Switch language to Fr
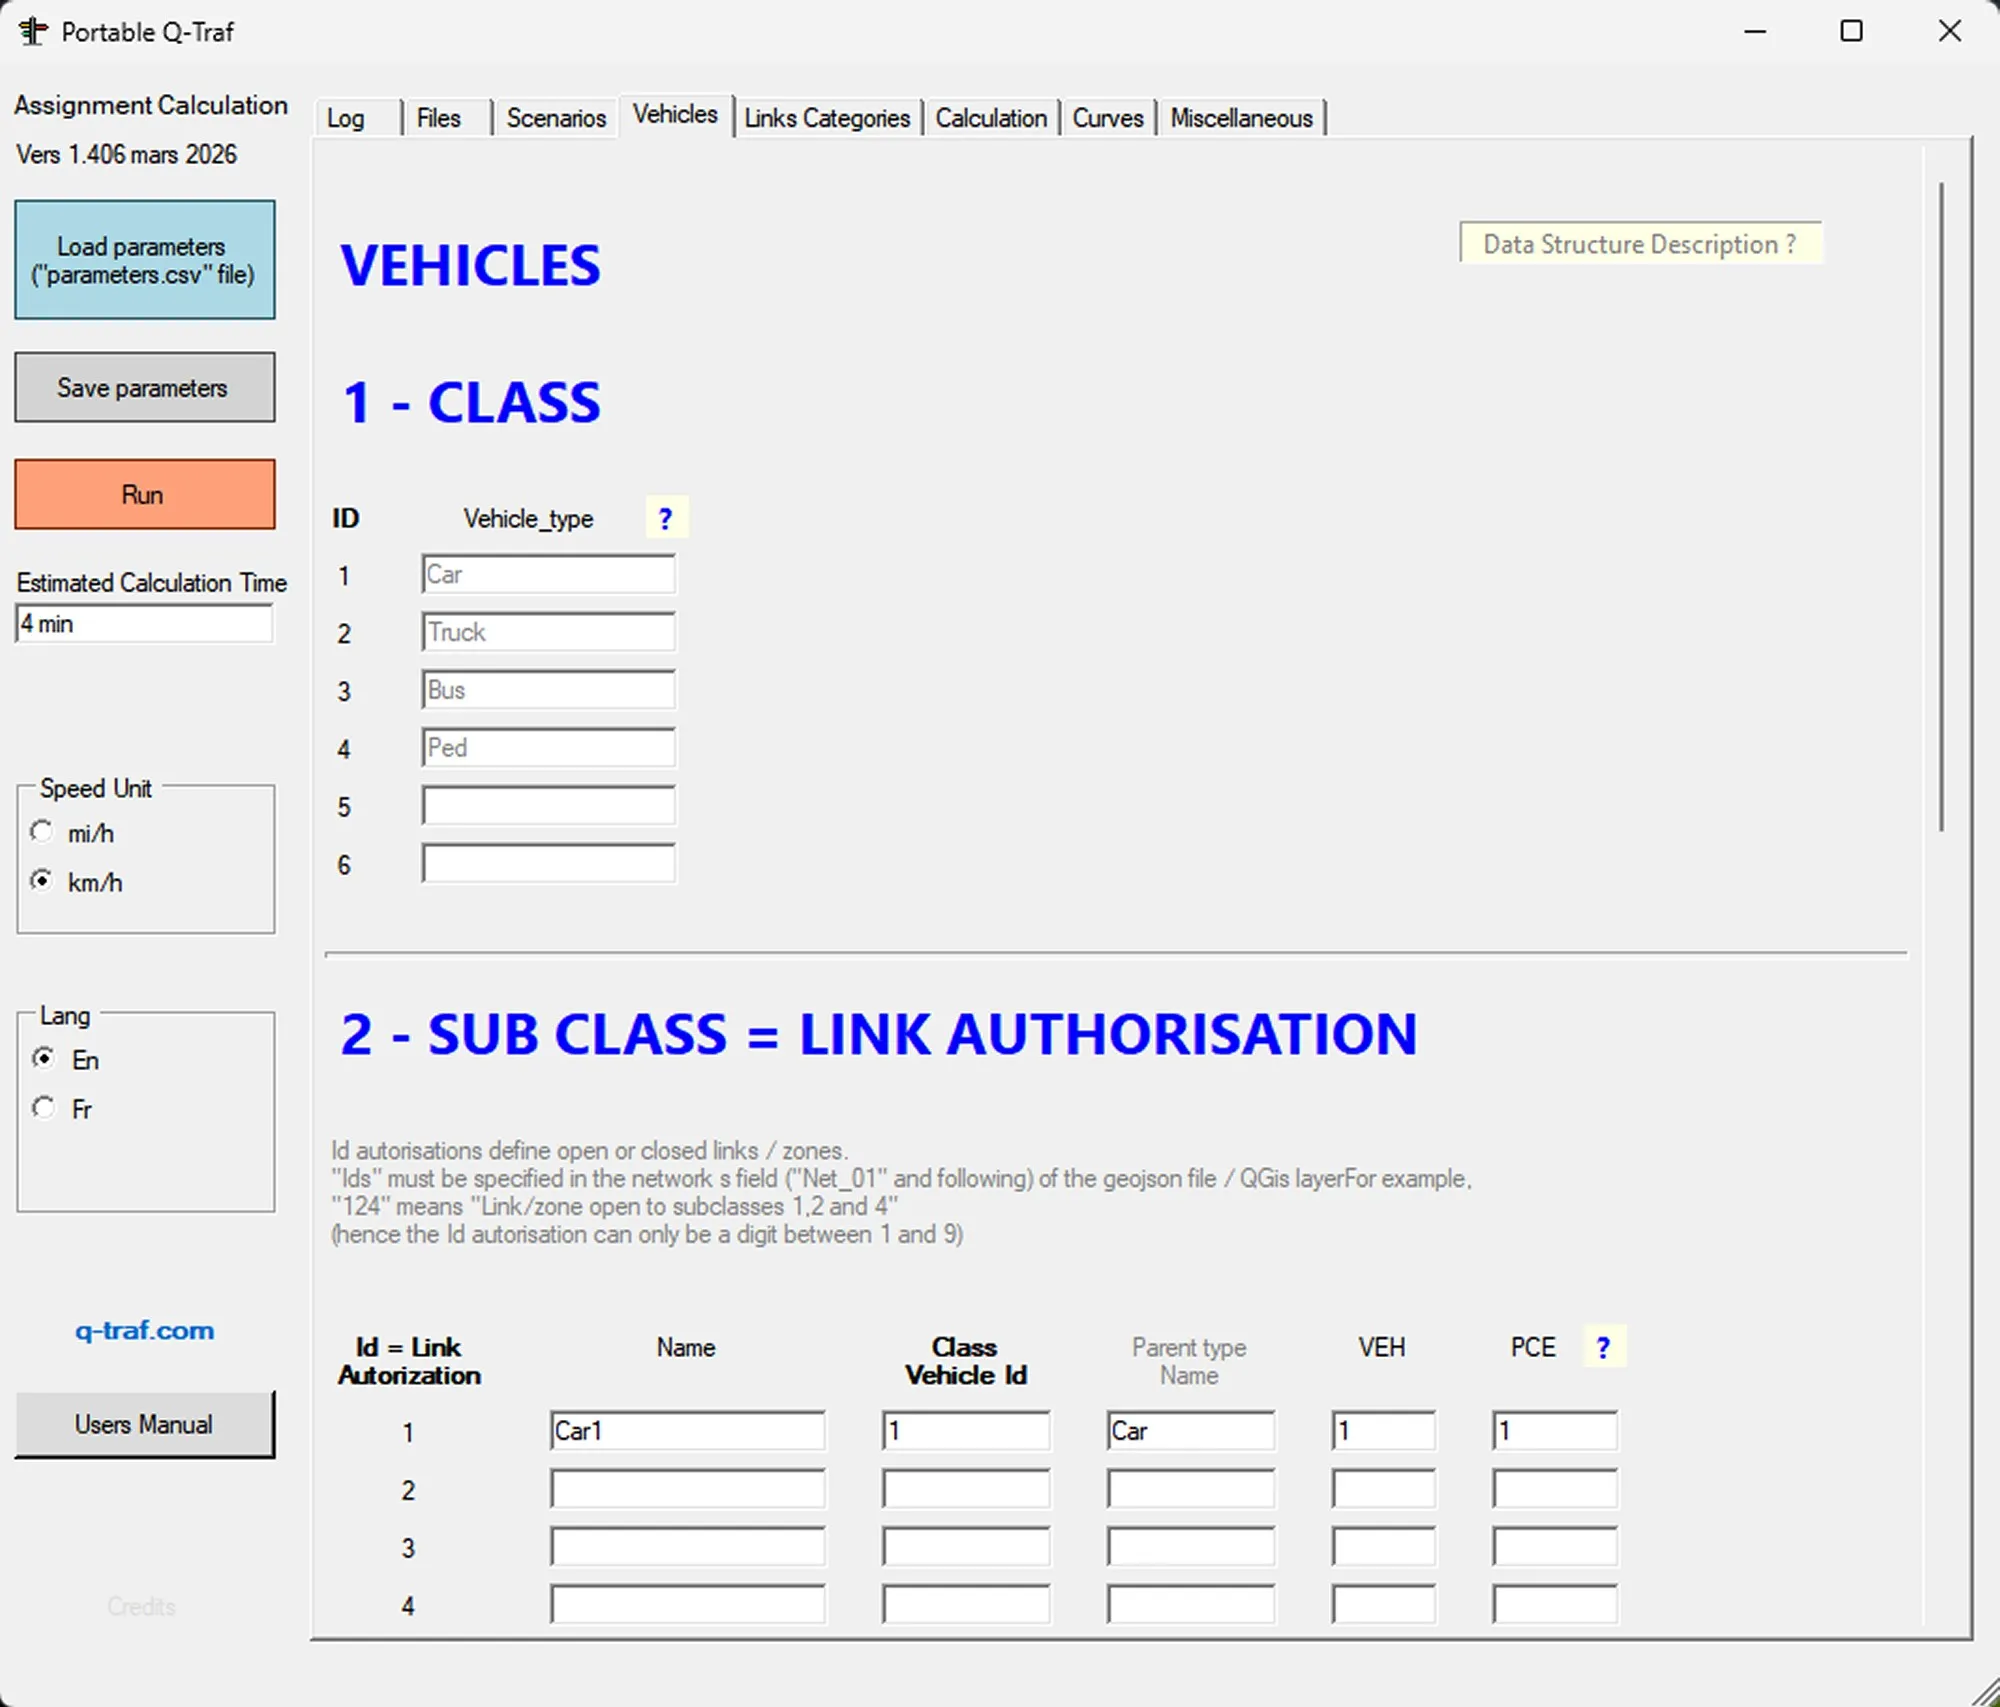This screenshot has height=1707, width=2000. tap(44, 1108)
